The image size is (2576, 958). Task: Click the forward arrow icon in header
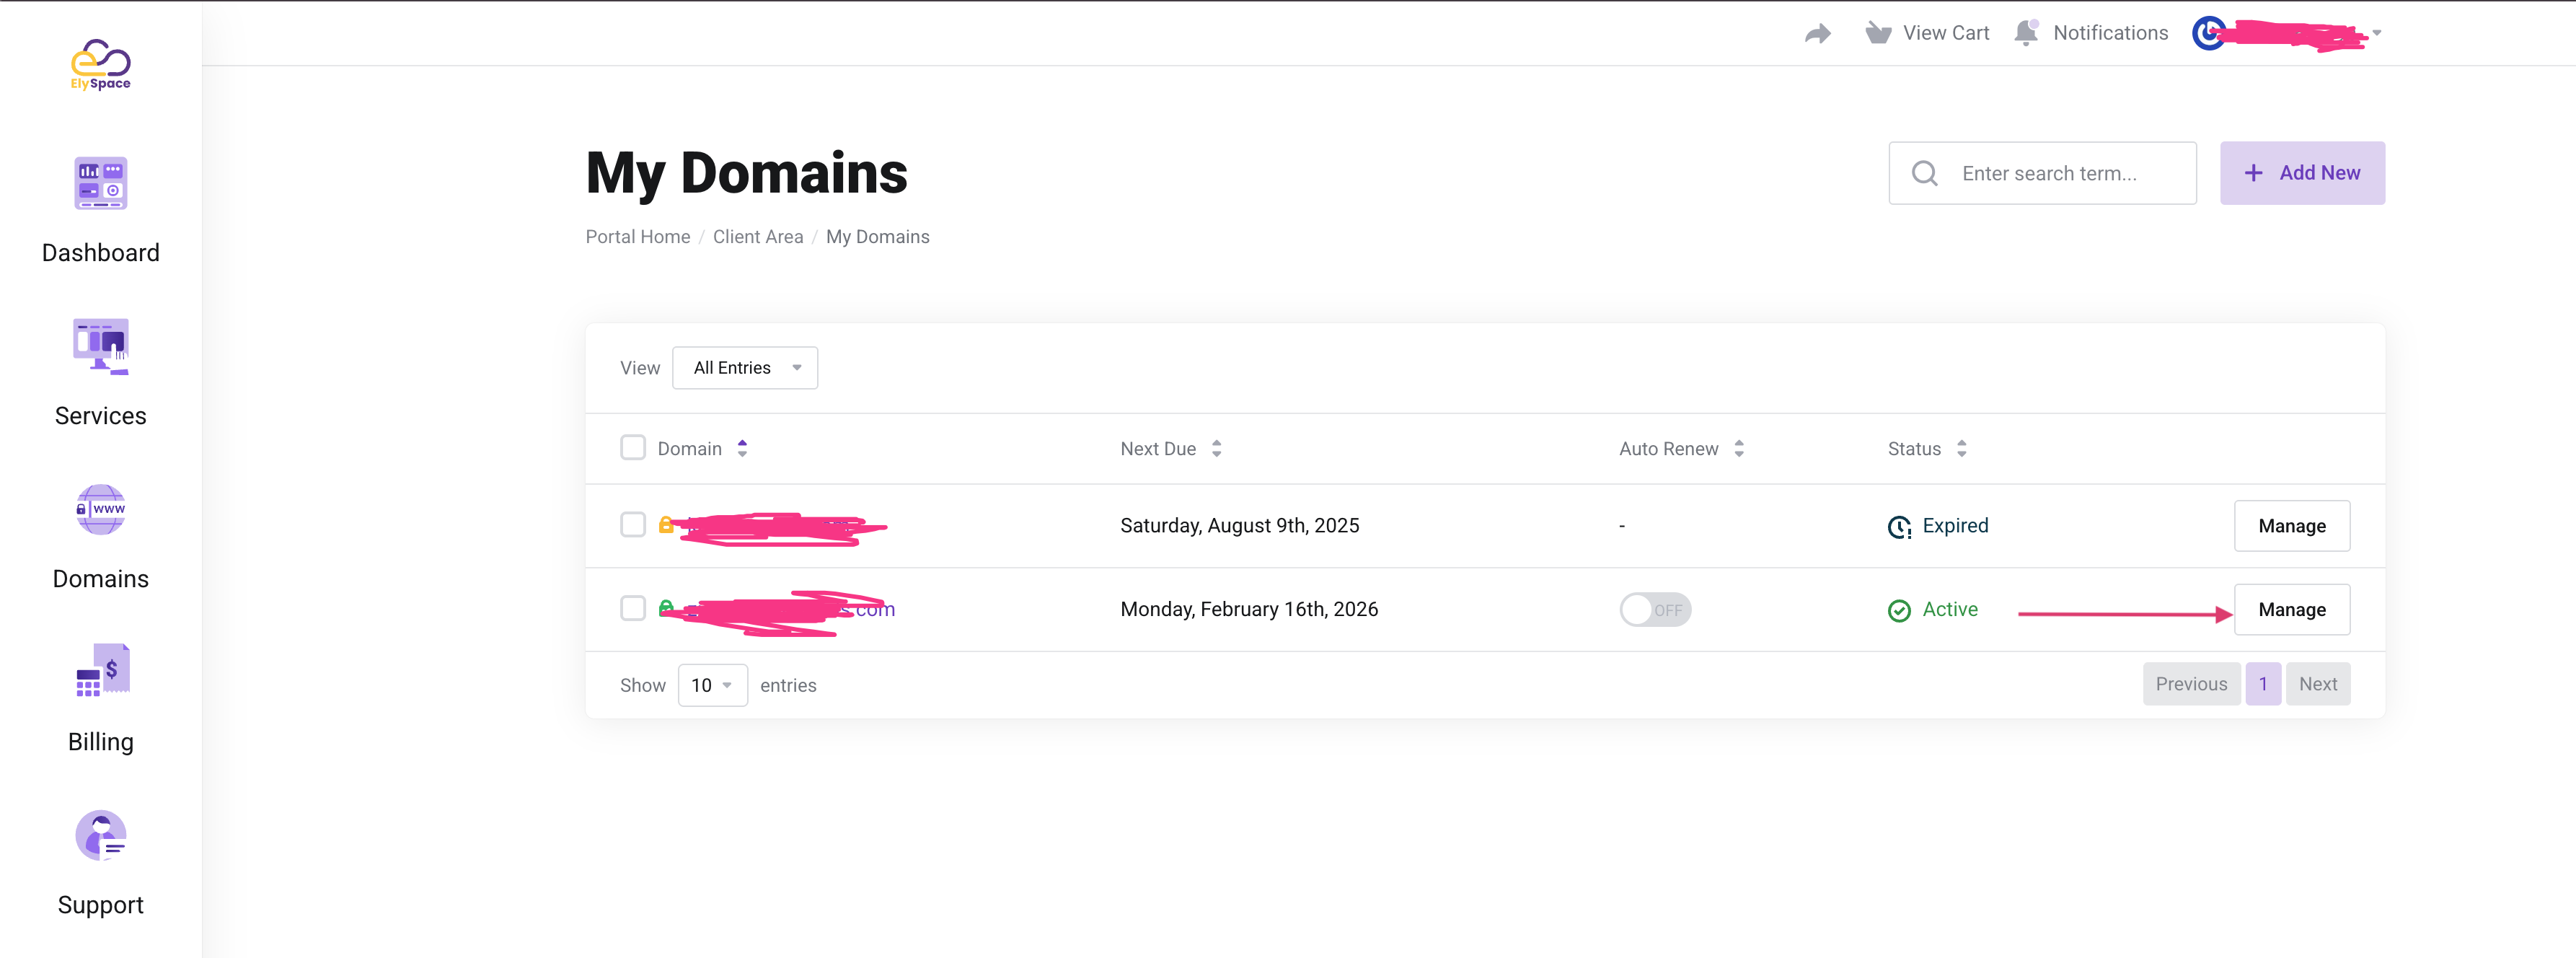coord(1817,34)
